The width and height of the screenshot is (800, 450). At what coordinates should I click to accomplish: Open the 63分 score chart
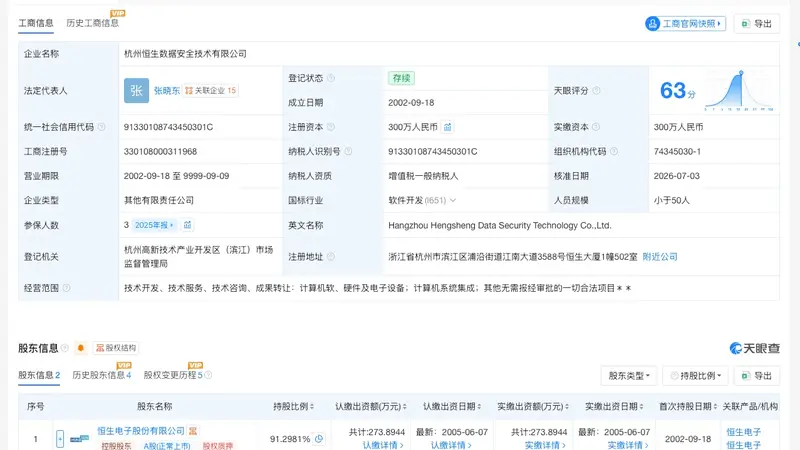[x=740, y=91]
